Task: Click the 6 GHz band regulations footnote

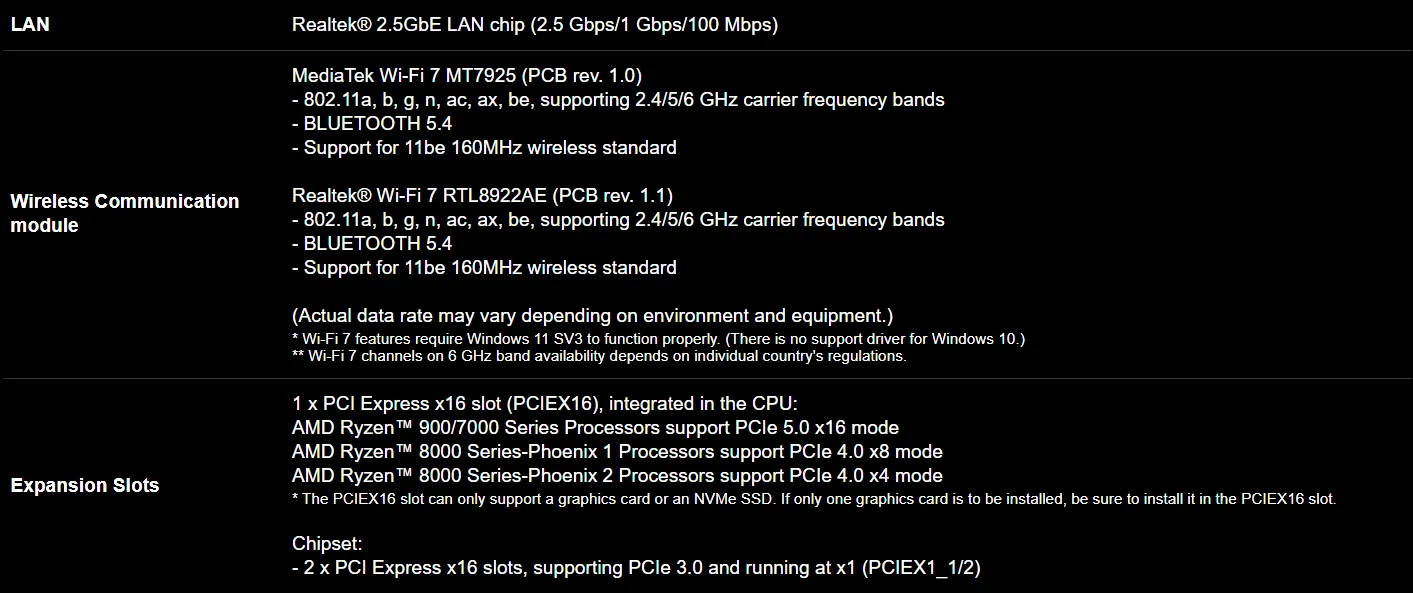Action: [x=599, y=356]
